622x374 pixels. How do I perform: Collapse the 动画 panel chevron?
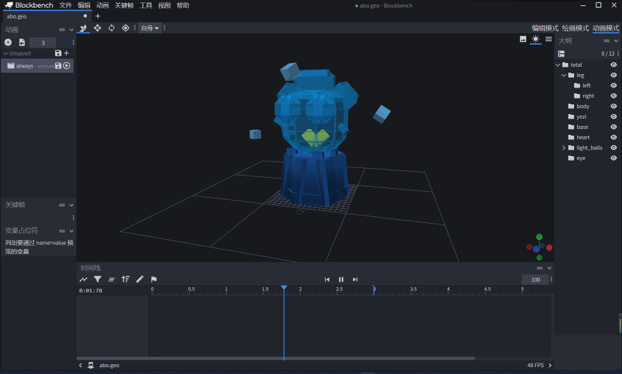pos(71,29)
